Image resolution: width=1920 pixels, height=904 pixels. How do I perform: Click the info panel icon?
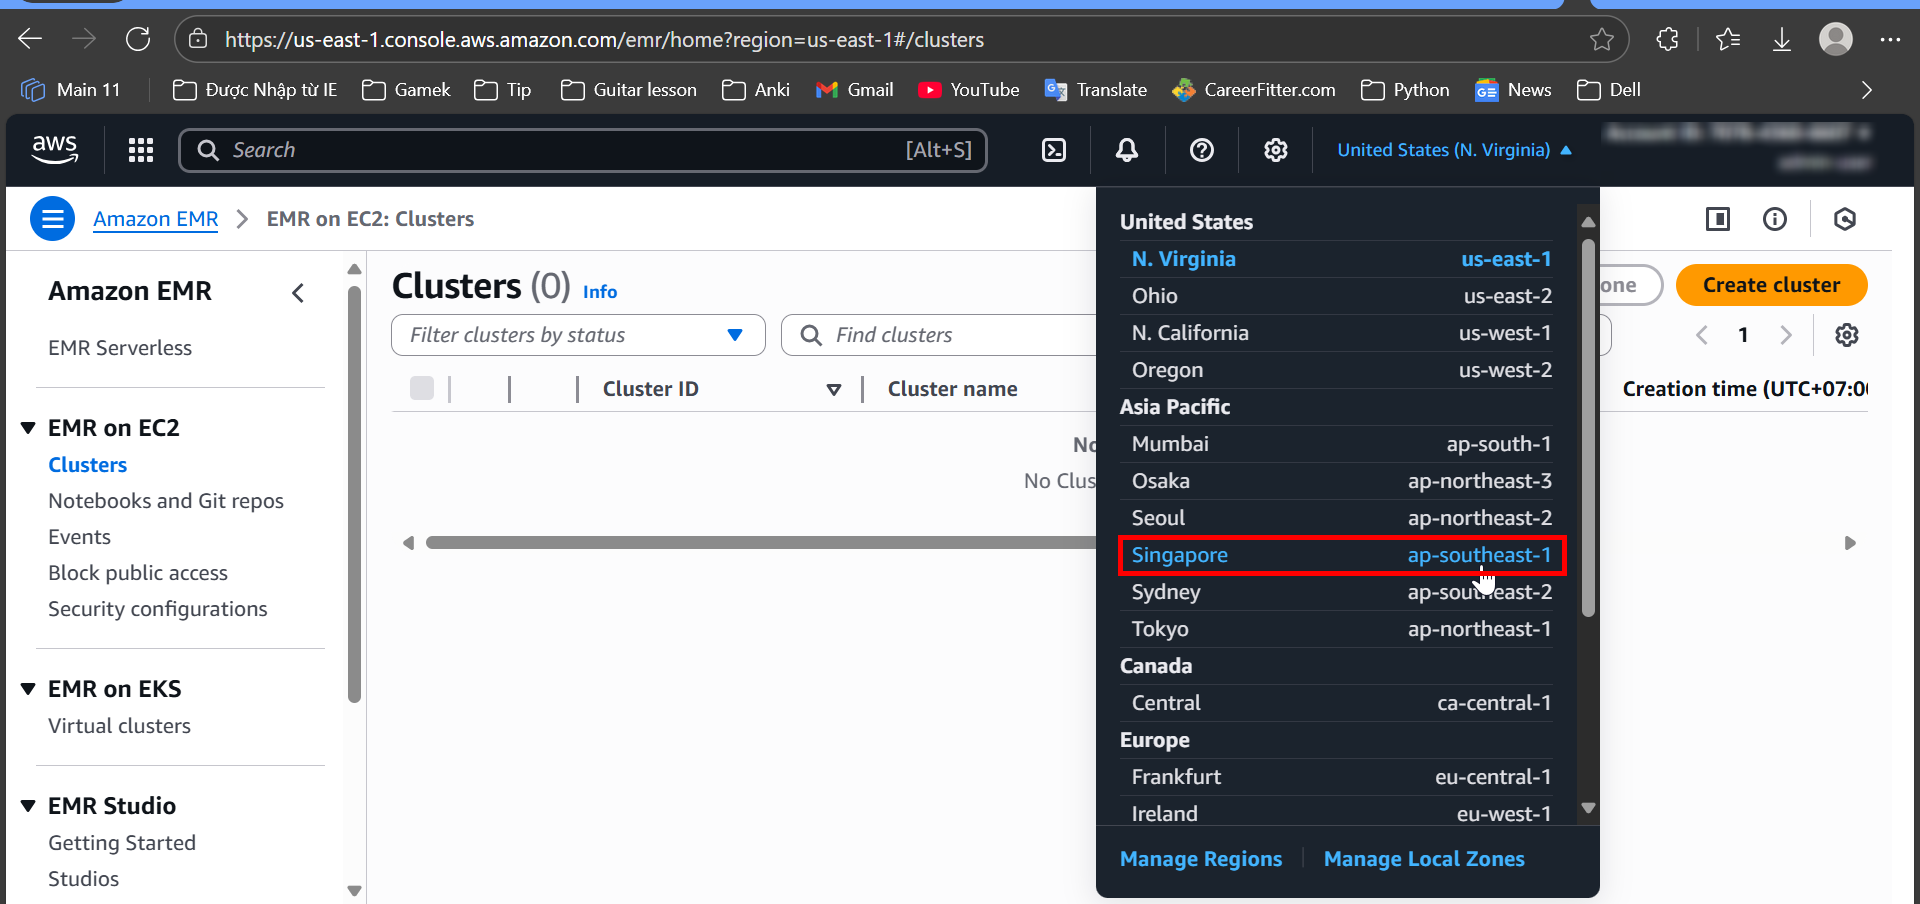[x=1775, y=218]
